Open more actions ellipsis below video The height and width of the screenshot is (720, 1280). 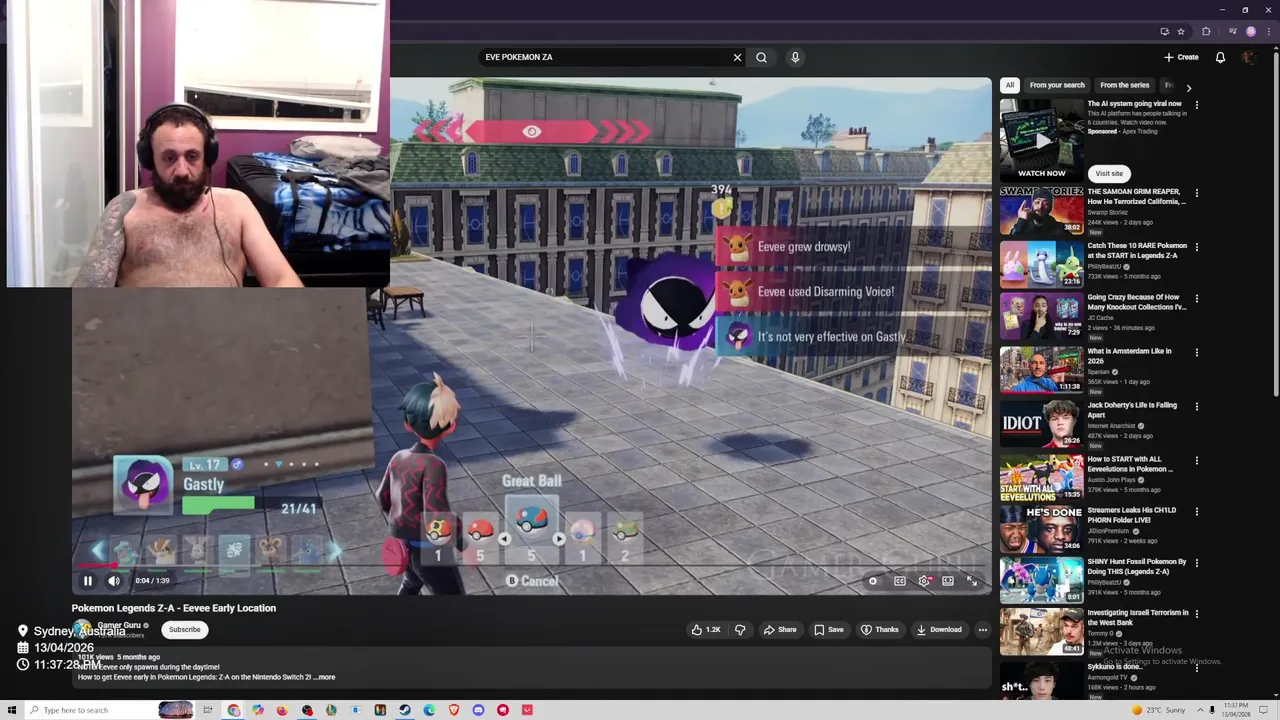[x=983, y=630]
